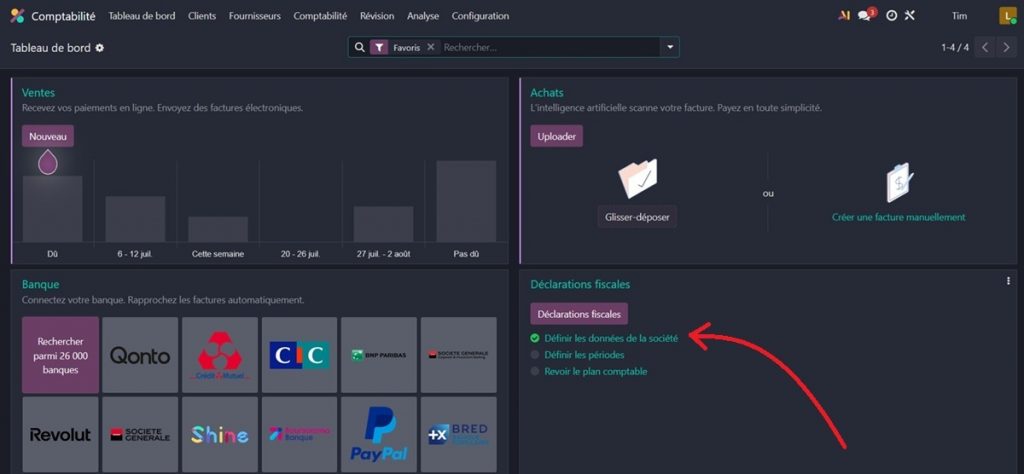1024x474 pixels.
Task: Open Définir les périodes step
Action: point(584,355)
